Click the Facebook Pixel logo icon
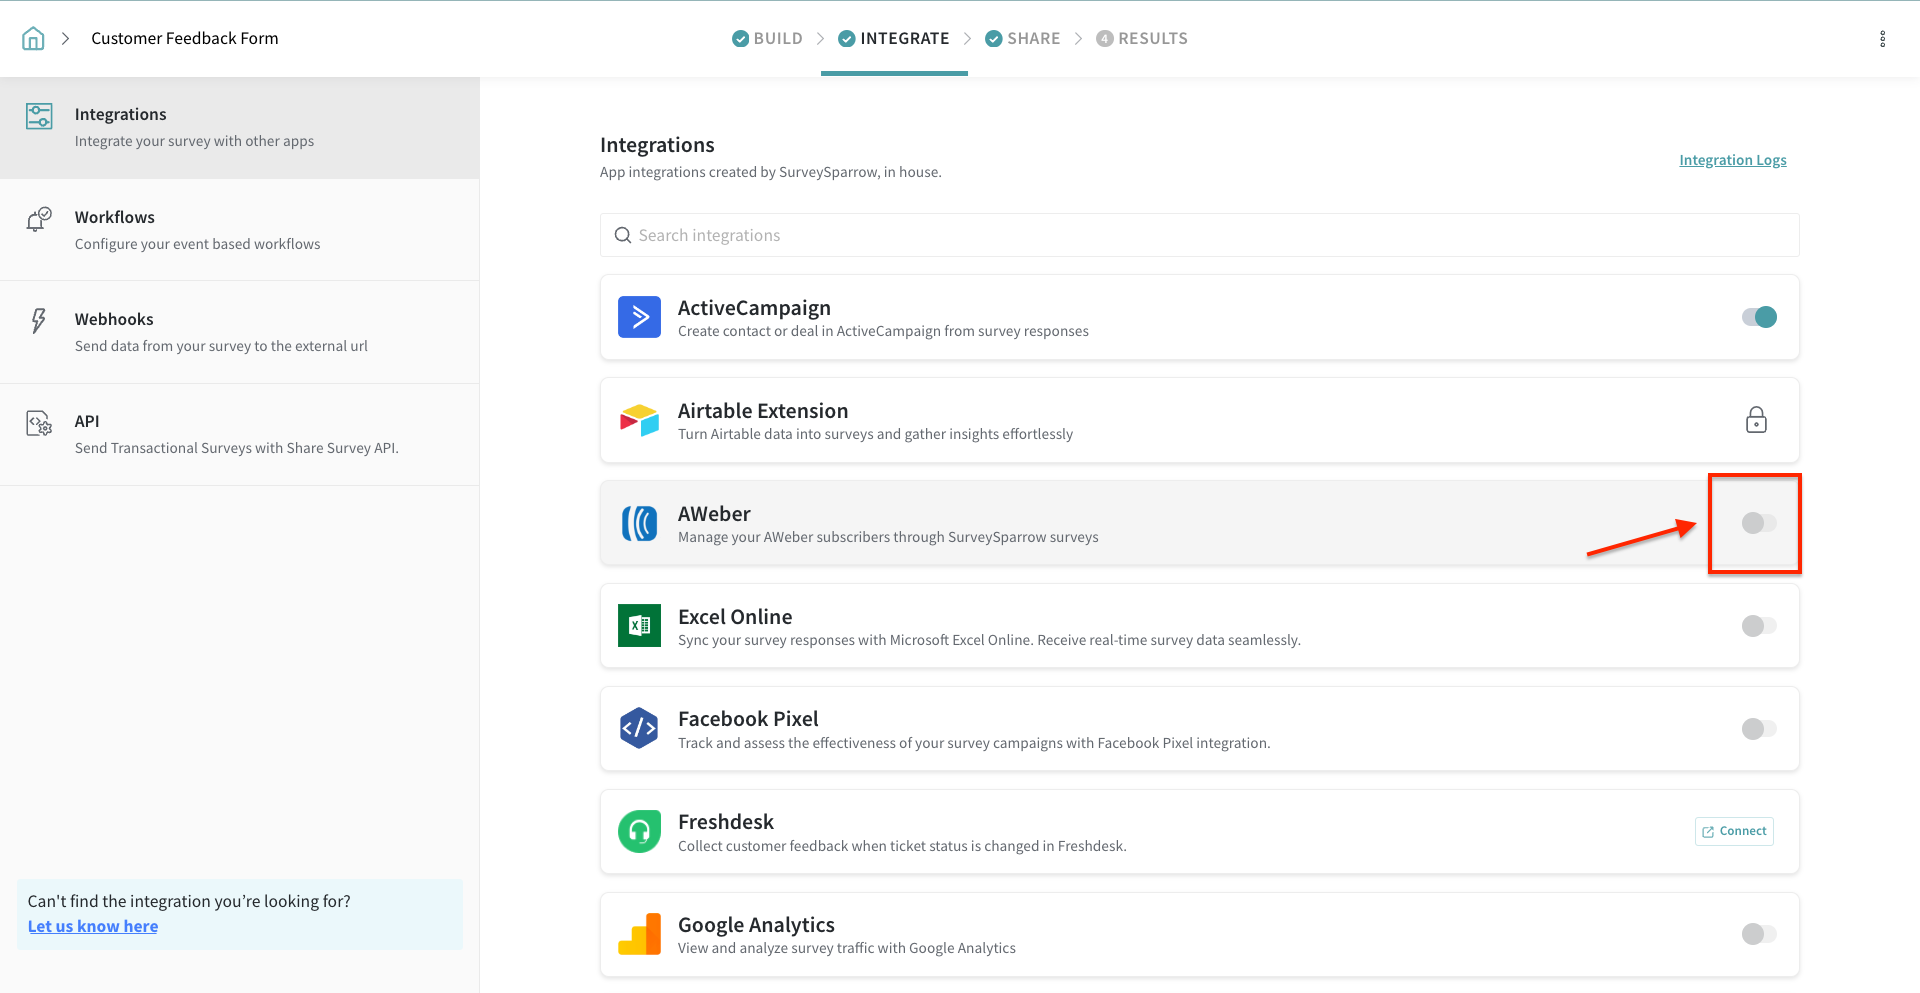This screenshot has height=993, width=1920. tap(639, 729)
